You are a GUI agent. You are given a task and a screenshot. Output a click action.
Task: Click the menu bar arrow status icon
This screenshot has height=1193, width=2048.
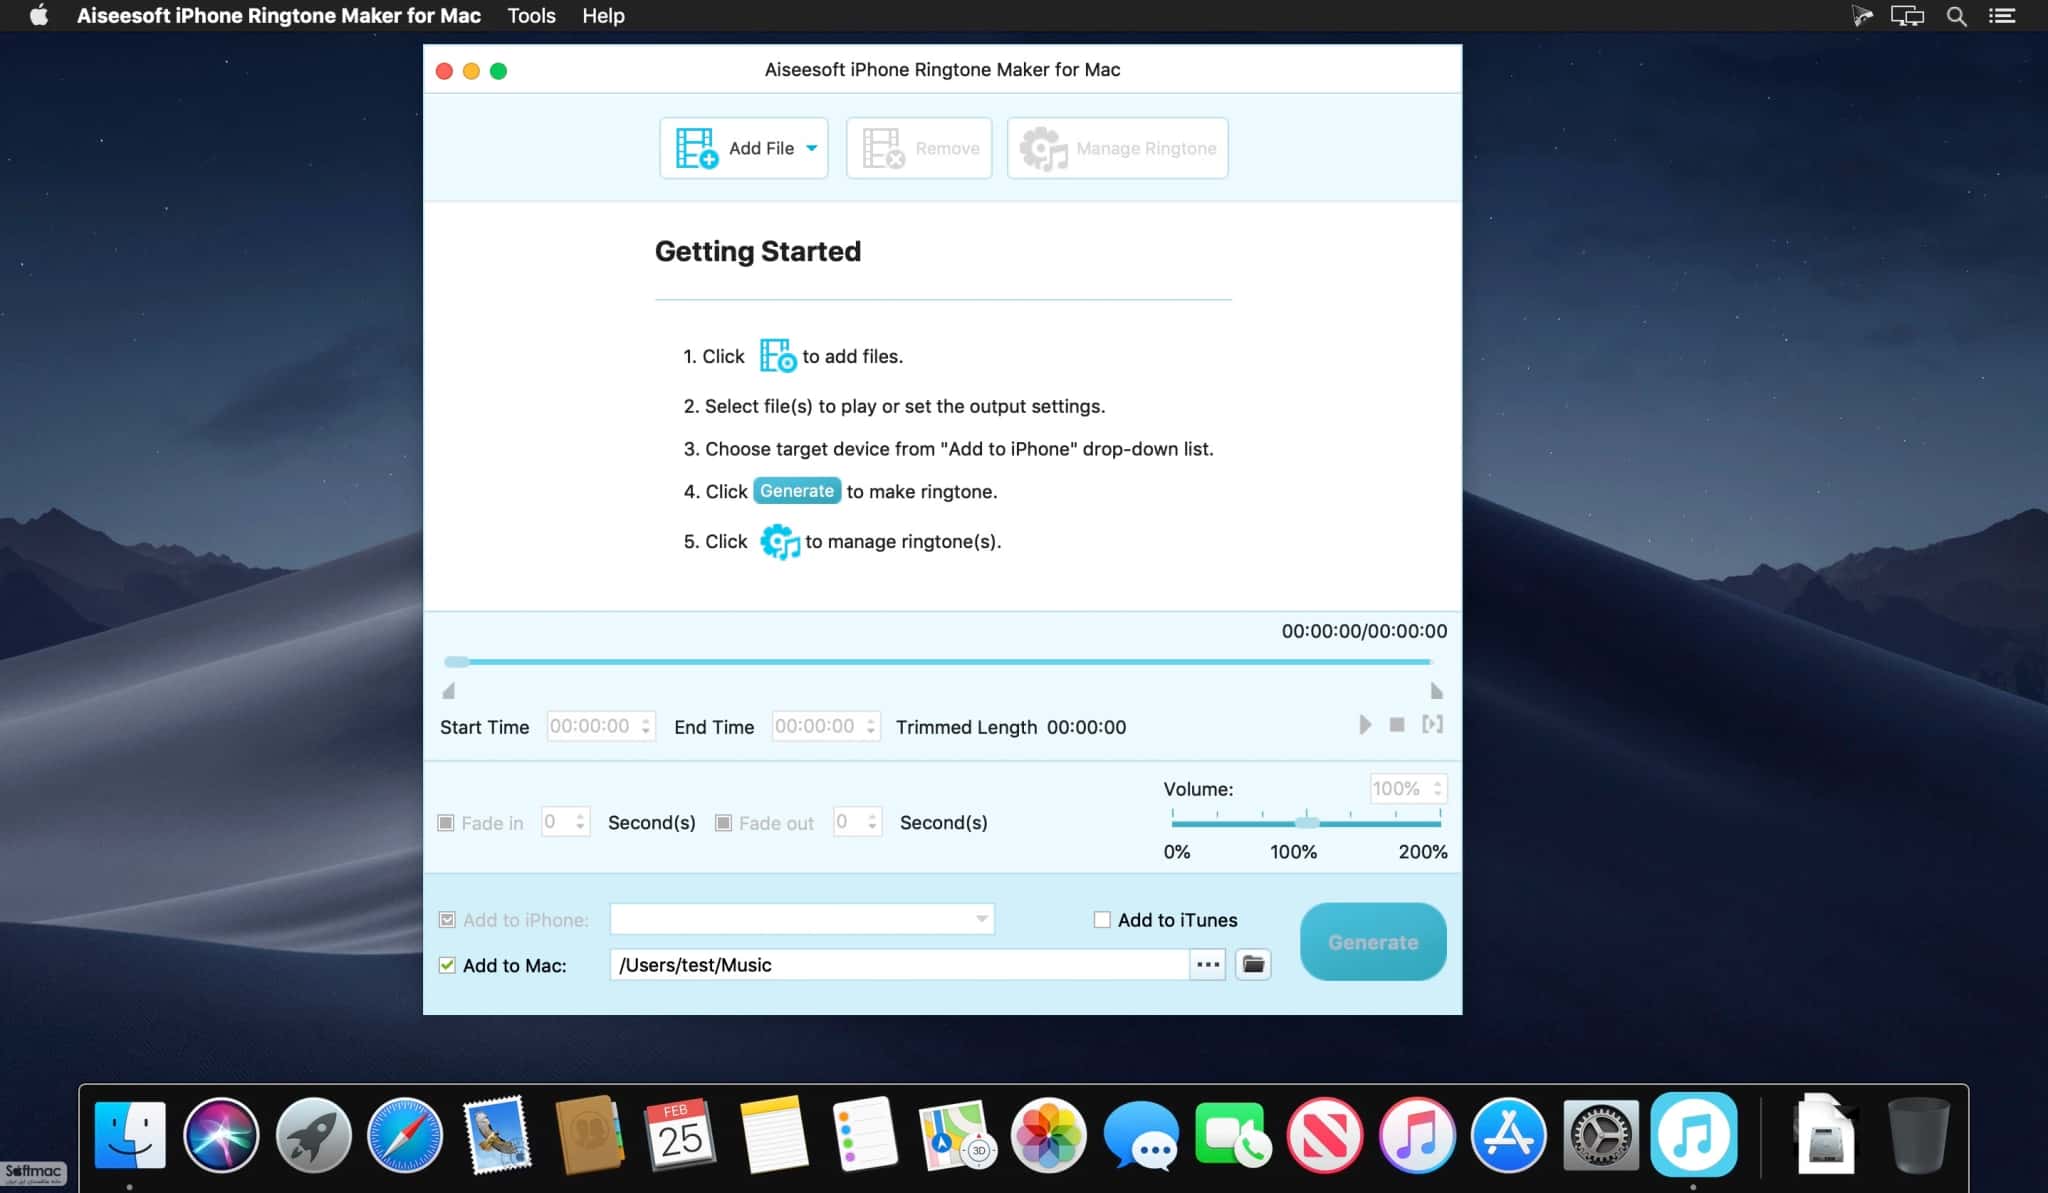click(1861, 16)
